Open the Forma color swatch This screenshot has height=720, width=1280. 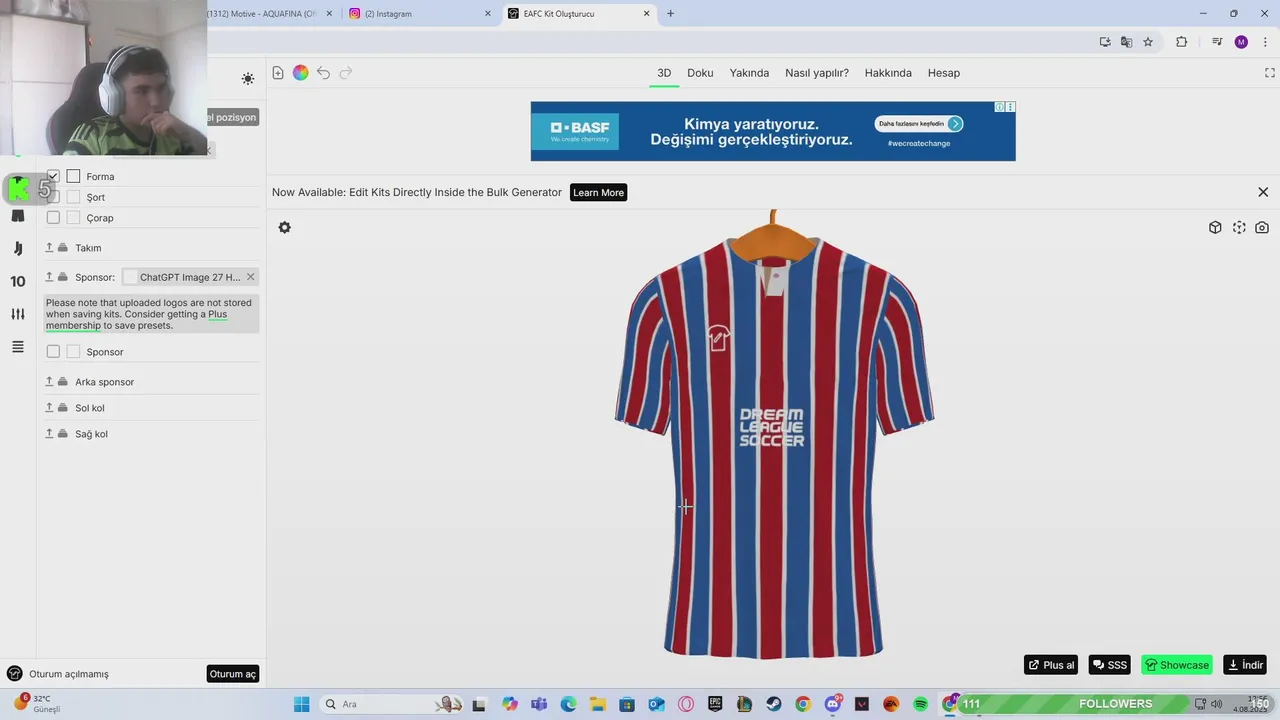click(x=73, y=177)
